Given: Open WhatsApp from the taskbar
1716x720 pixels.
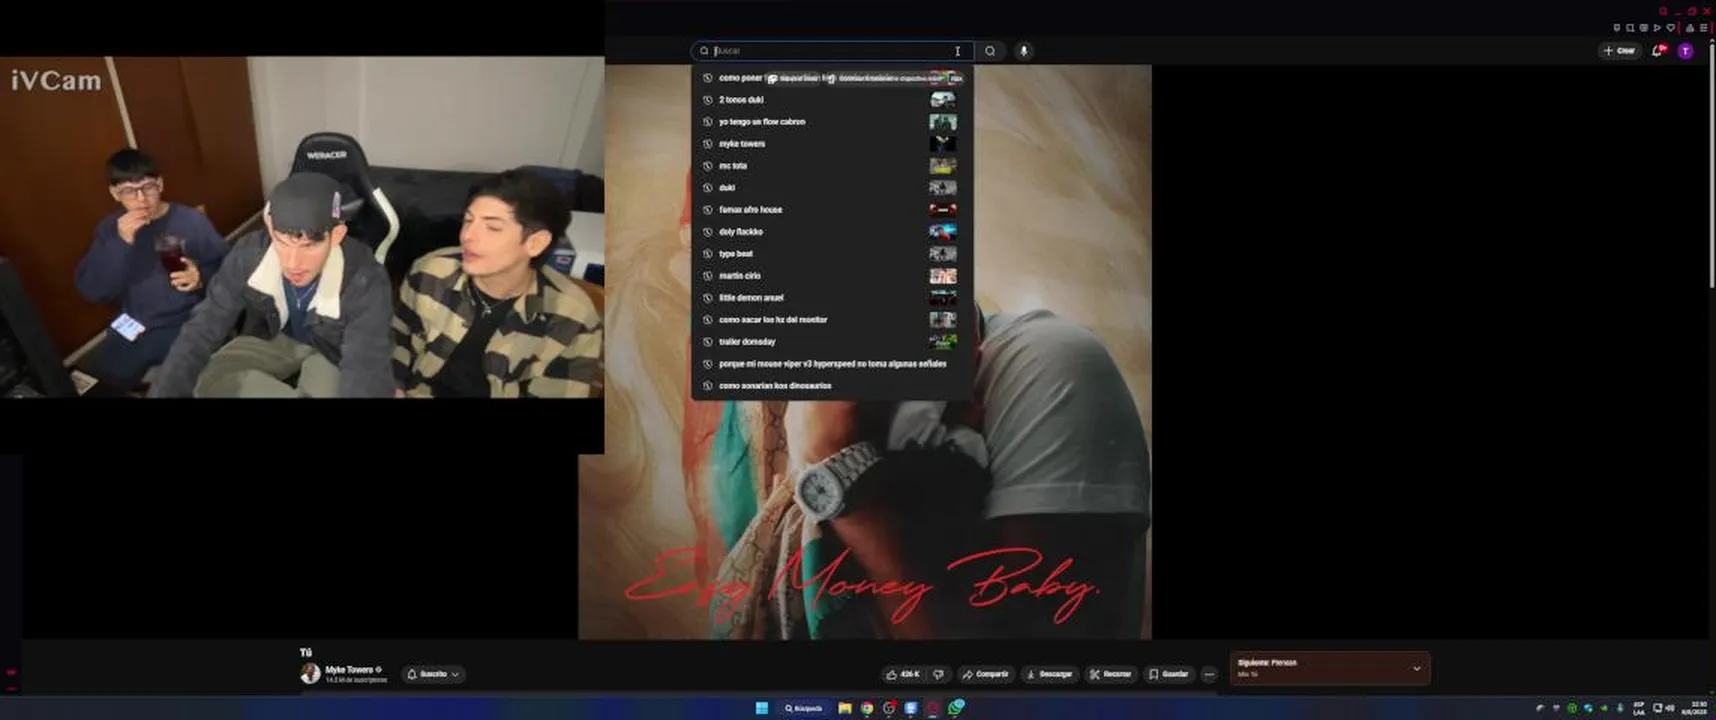Looking at the screenshot, I should point(957,708).
